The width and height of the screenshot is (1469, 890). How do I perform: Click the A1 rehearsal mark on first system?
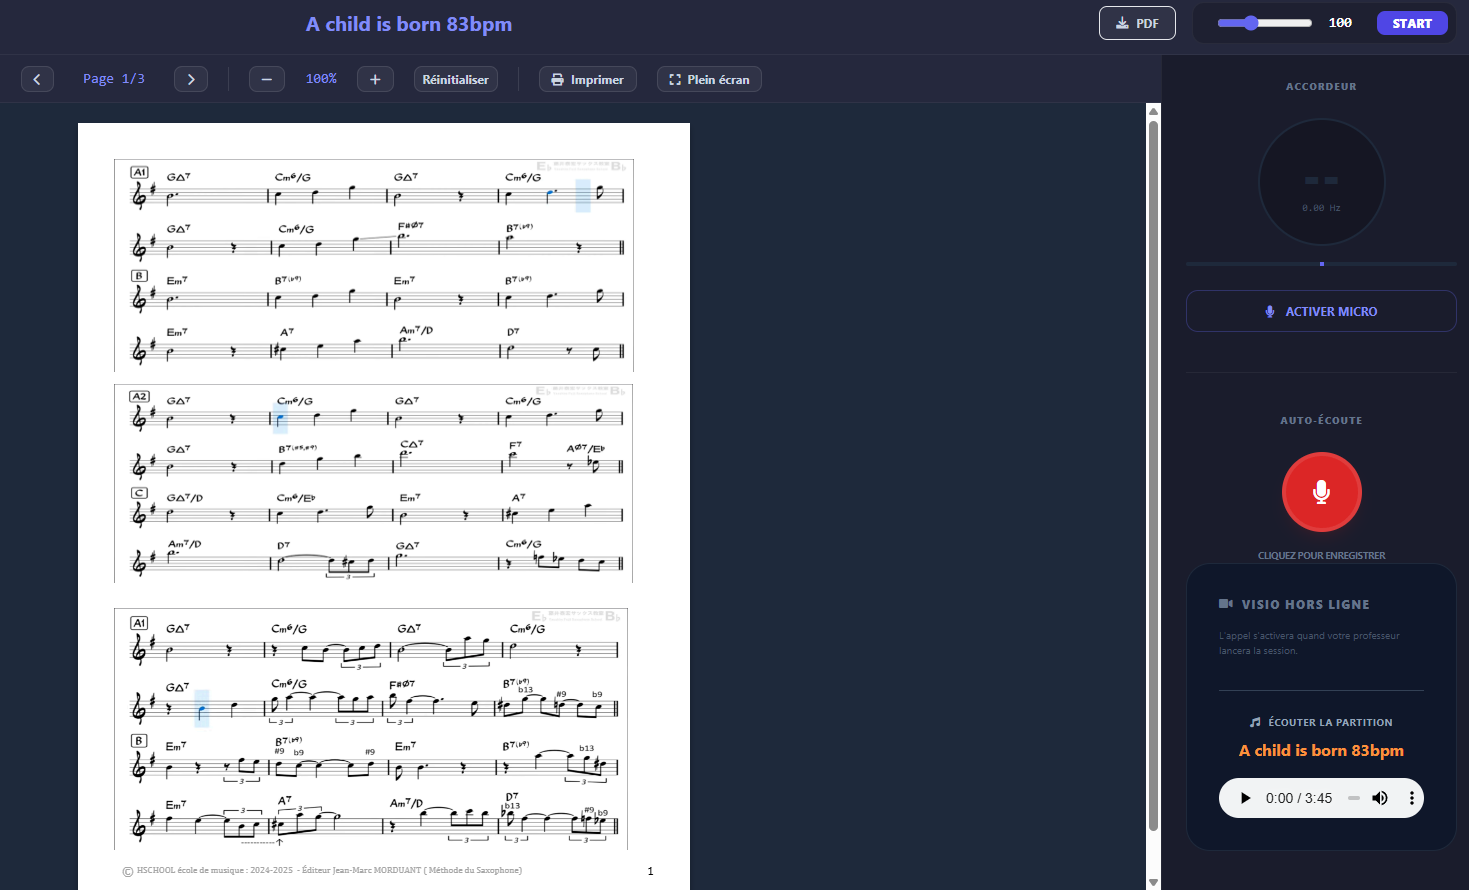tap(140, 172)
